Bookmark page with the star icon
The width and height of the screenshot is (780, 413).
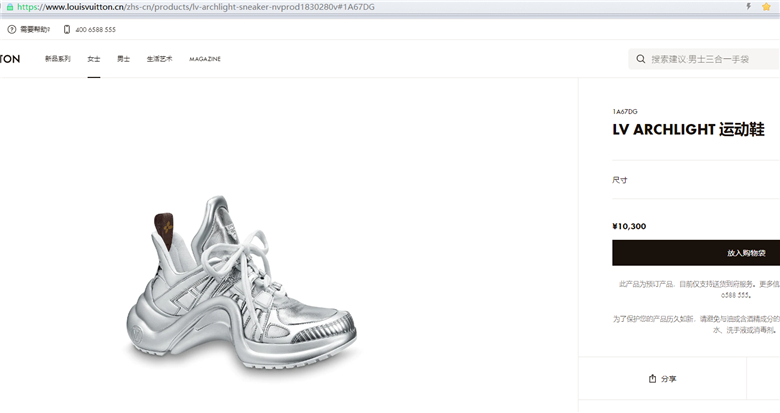766,6
